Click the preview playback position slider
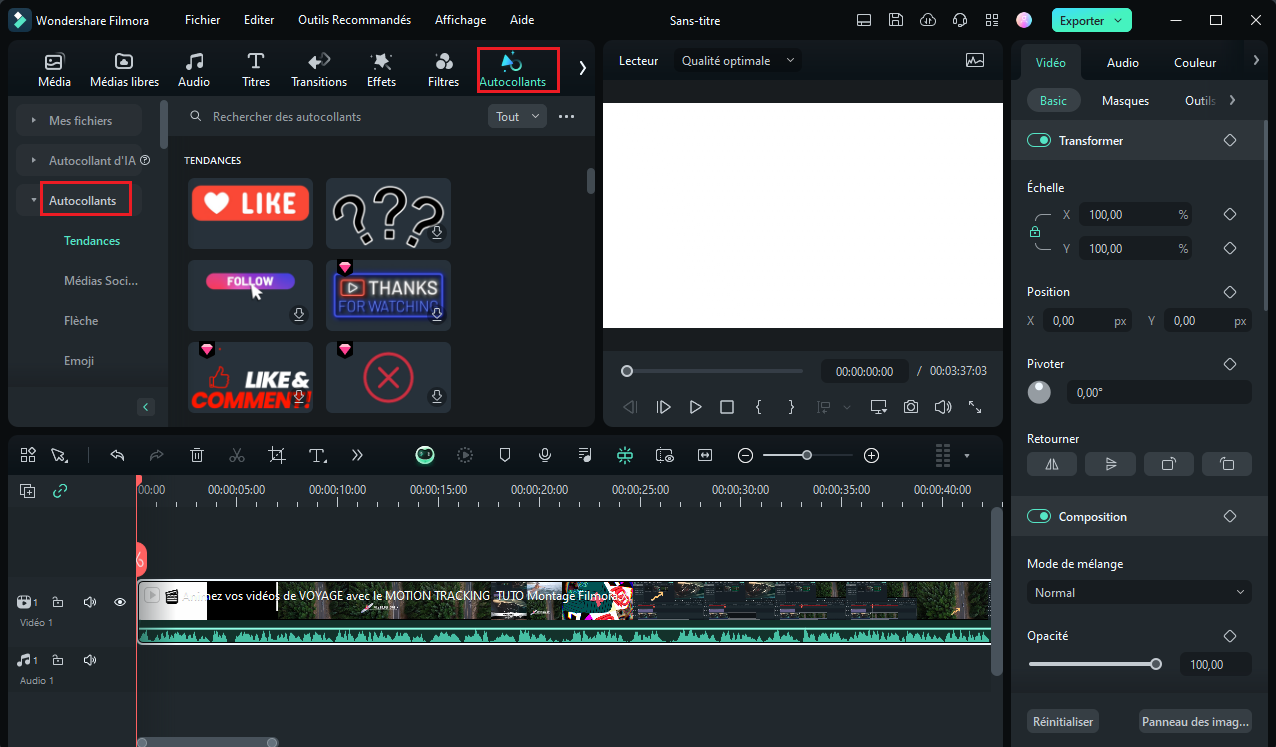Image resolution: width=1276 pixels, height=747 pixels. click(x=712, y=371)
